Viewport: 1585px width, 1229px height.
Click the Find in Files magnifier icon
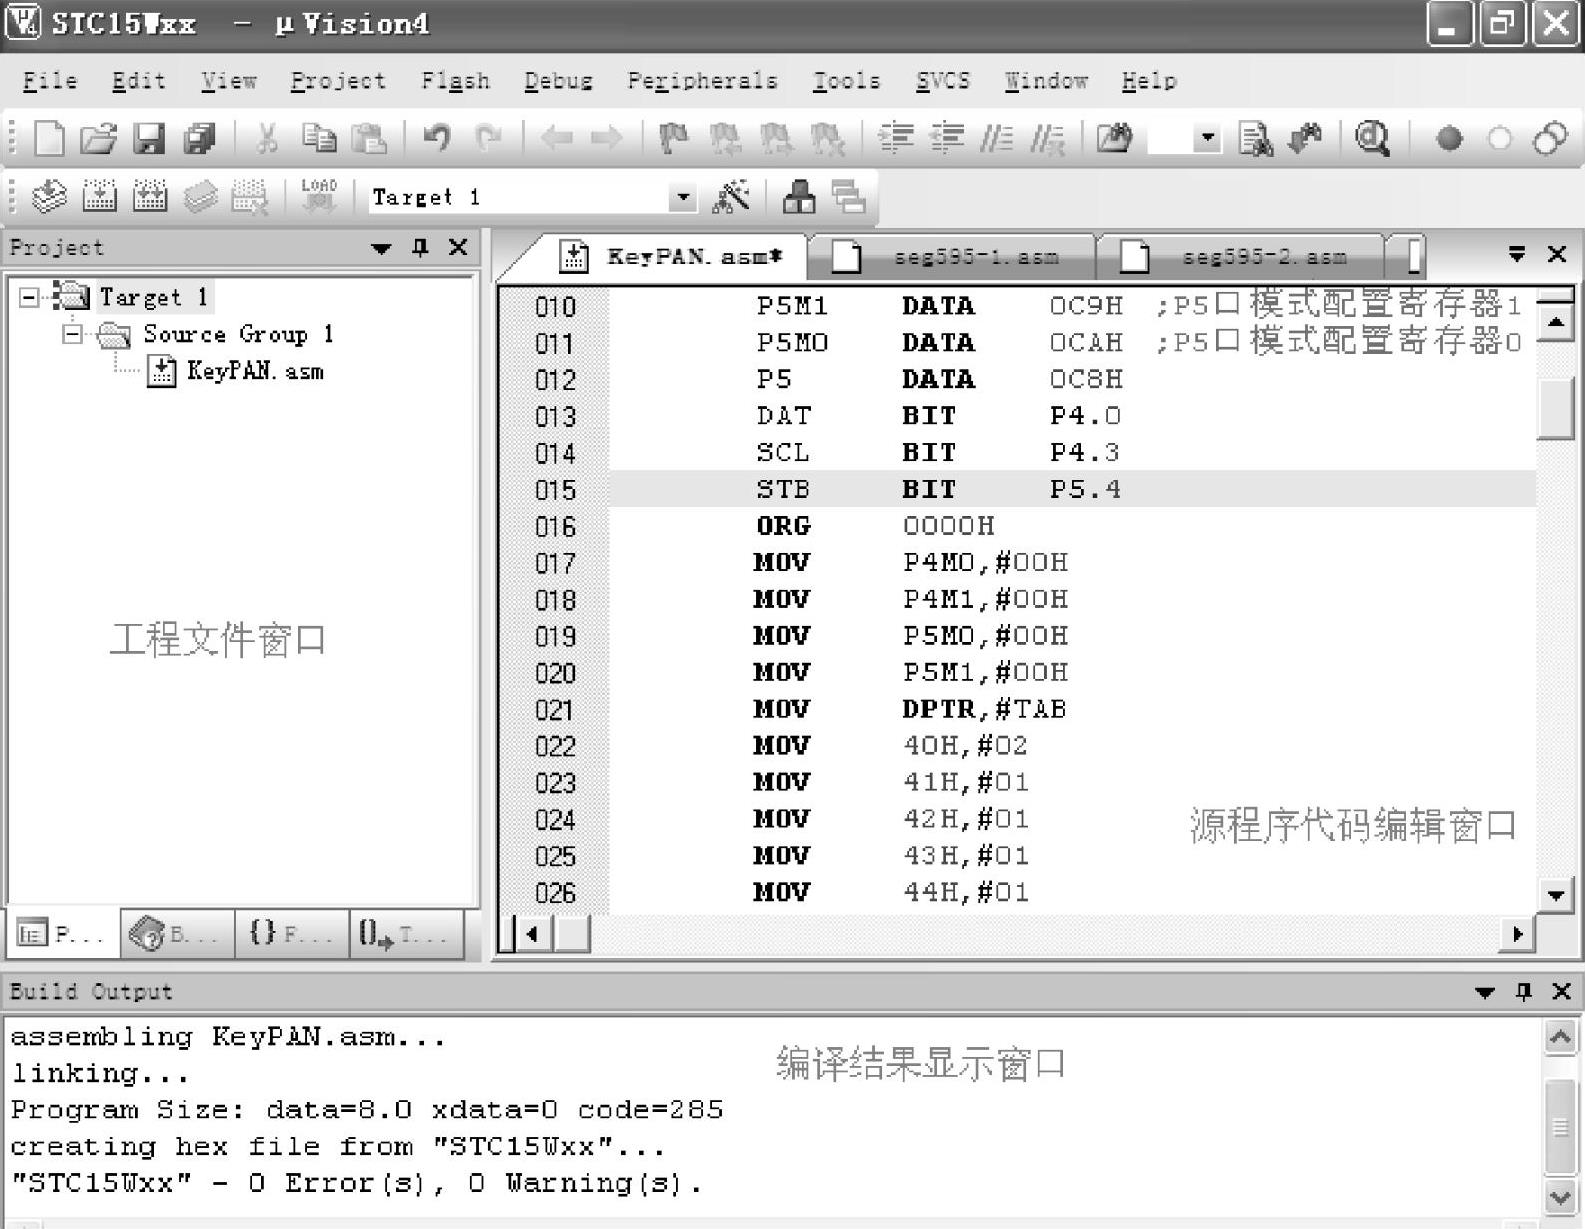(1372, 138)
